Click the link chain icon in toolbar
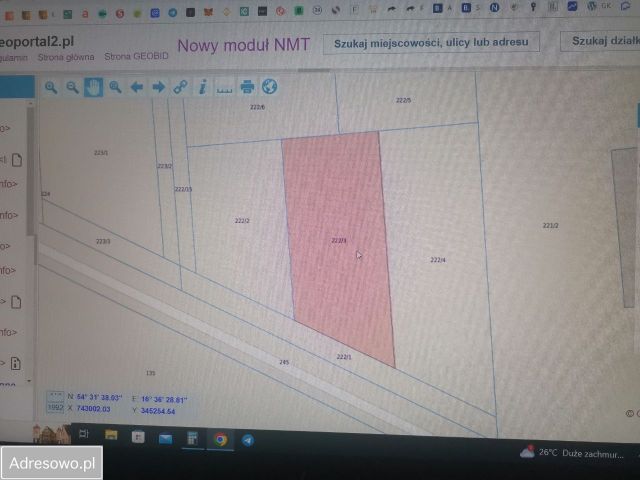The width and height of the screenshot is (640, 480). pos(180,87)
